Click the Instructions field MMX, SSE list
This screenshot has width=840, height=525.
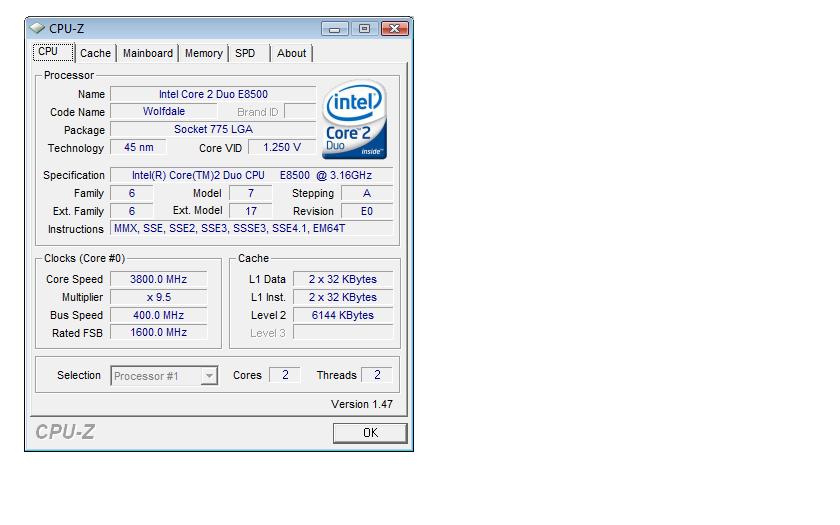252,228
